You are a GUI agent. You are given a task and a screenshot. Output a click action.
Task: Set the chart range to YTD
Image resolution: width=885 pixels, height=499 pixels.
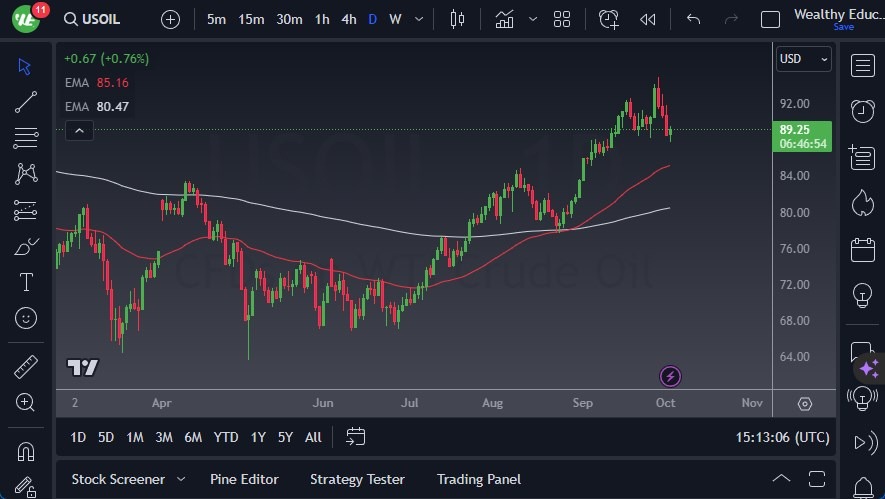coord(226,437)
